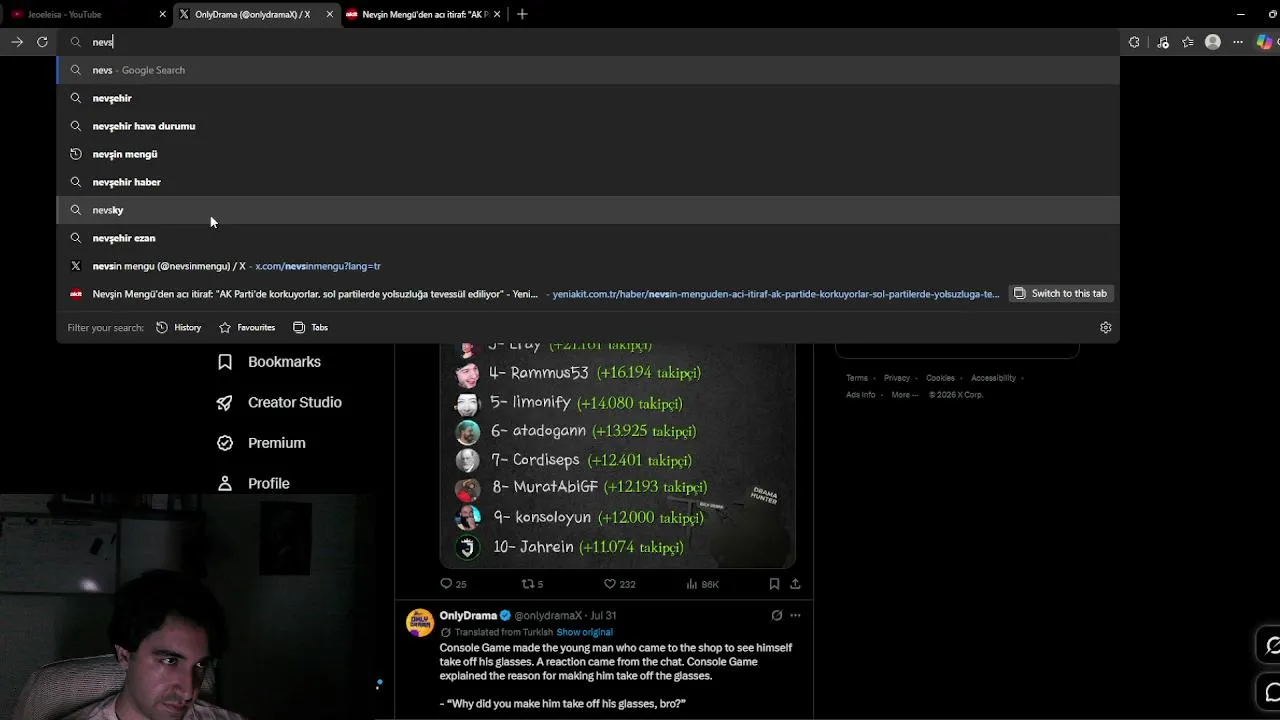Screen dimensions: 1280x720
Task: Click the Bookmarks sidebar icon
Action: [x=225, y=362]
